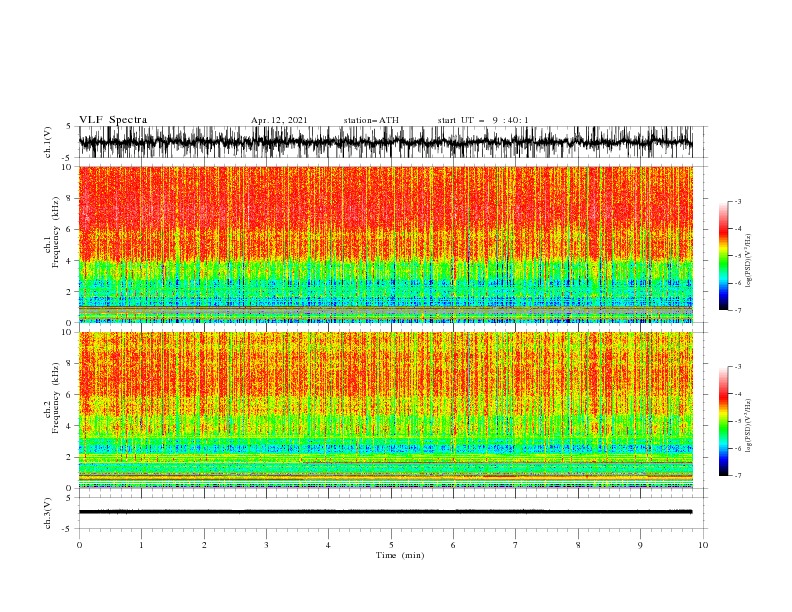The image size is (792, 612).
Task: Click the "VLF Spectra" plot title
Action: point(113,120)
